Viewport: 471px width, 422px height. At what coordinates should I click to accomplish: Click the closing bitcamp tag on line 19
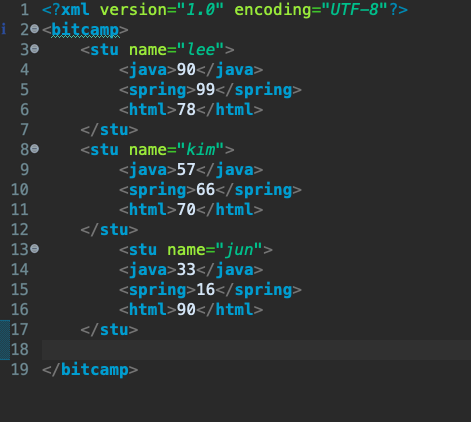click(x=90, y=370)
